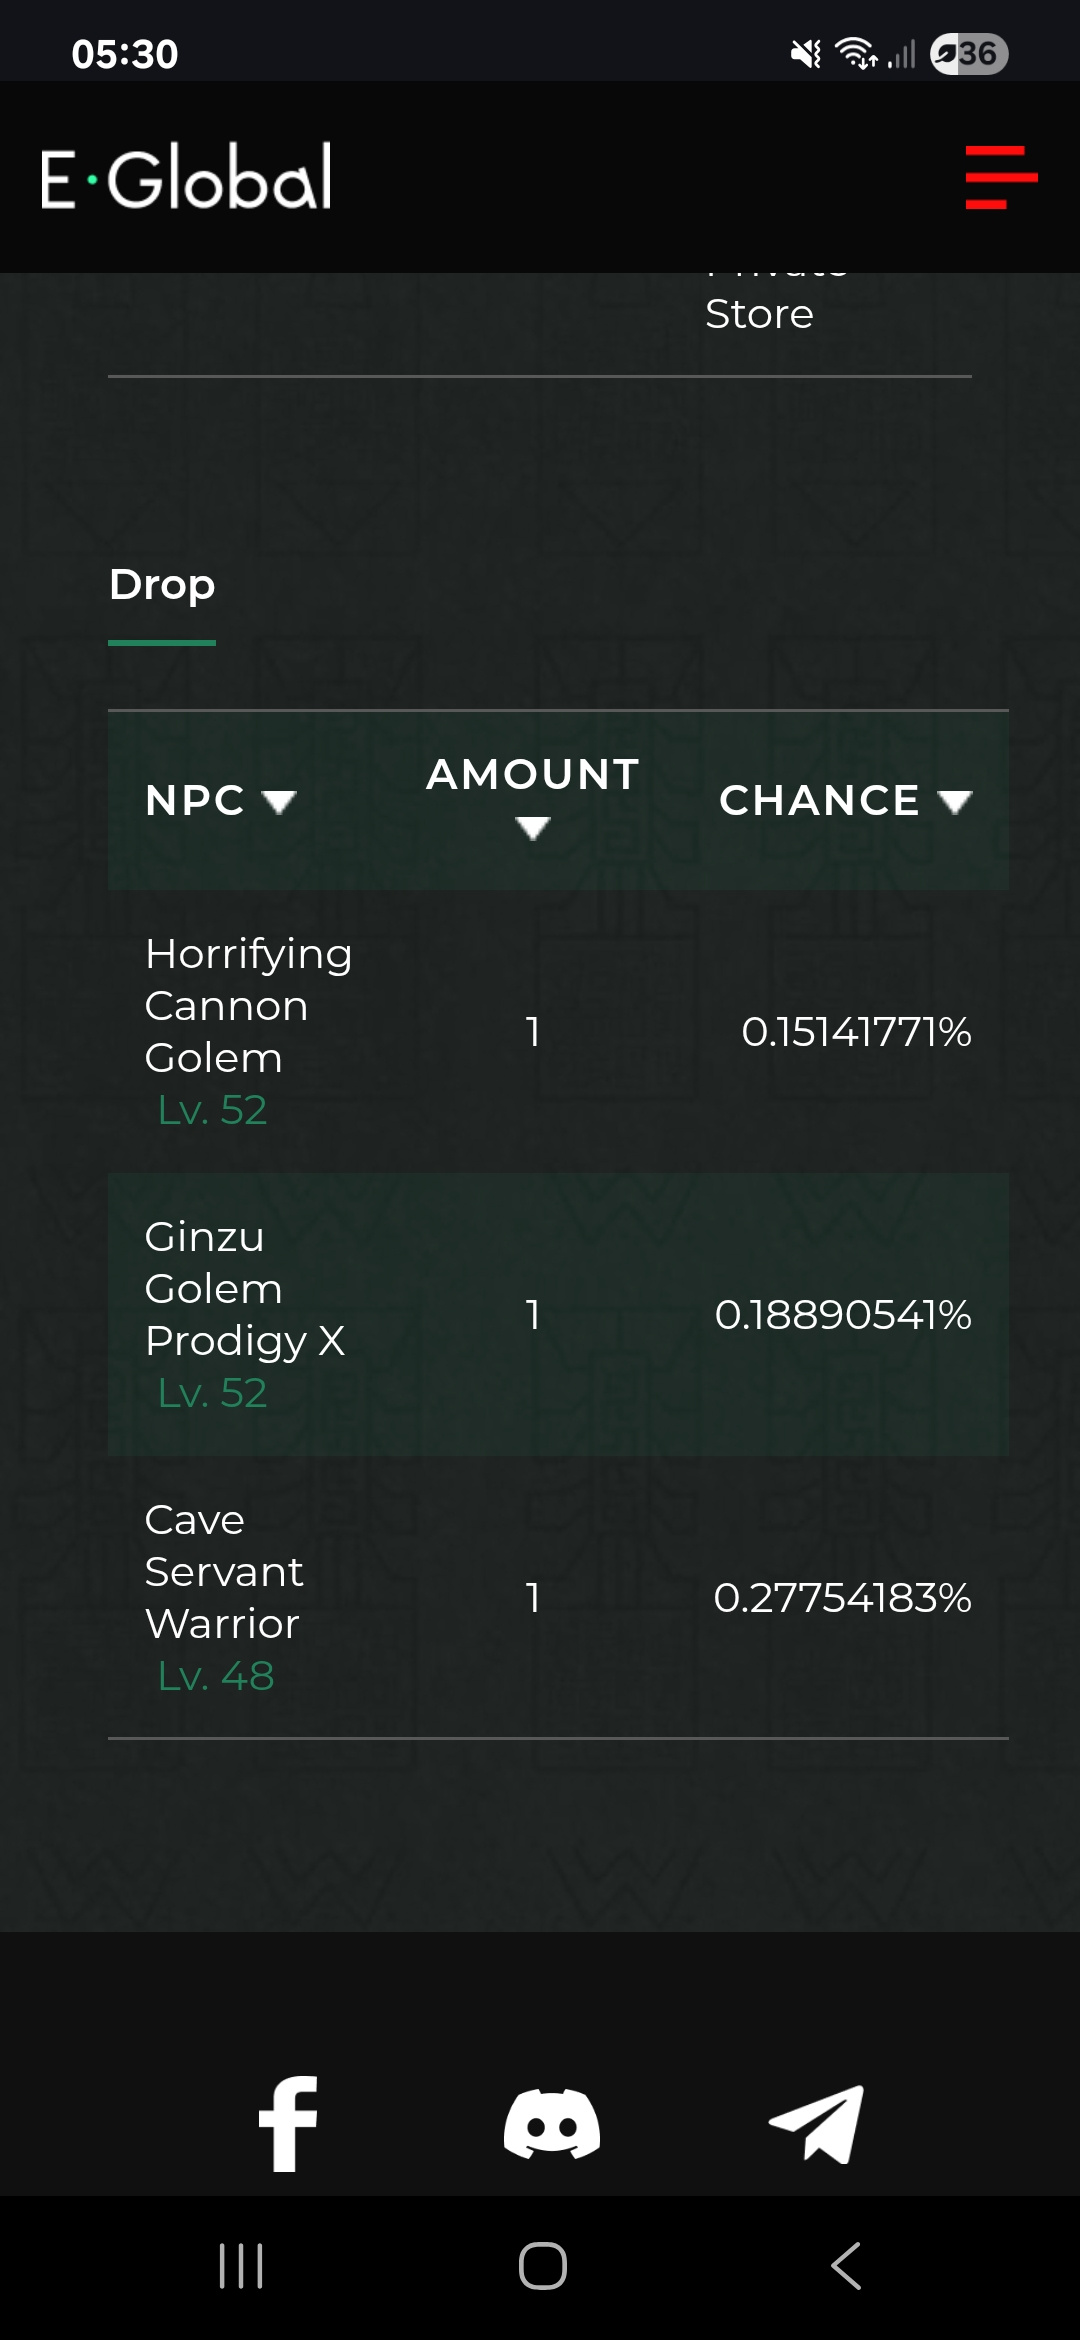
Task: Tap the muted sound status icon
Action: coord(806,53)
